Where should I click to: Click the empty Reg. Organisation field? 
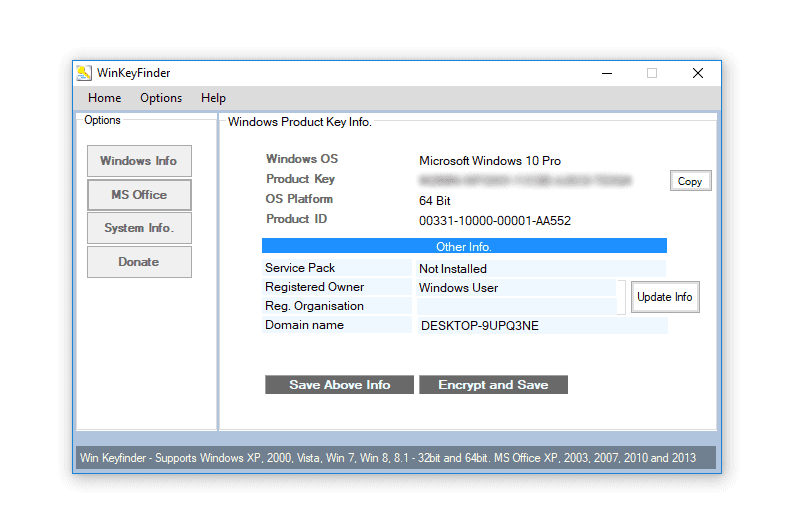pyautogui.click(x=516, y=306)
